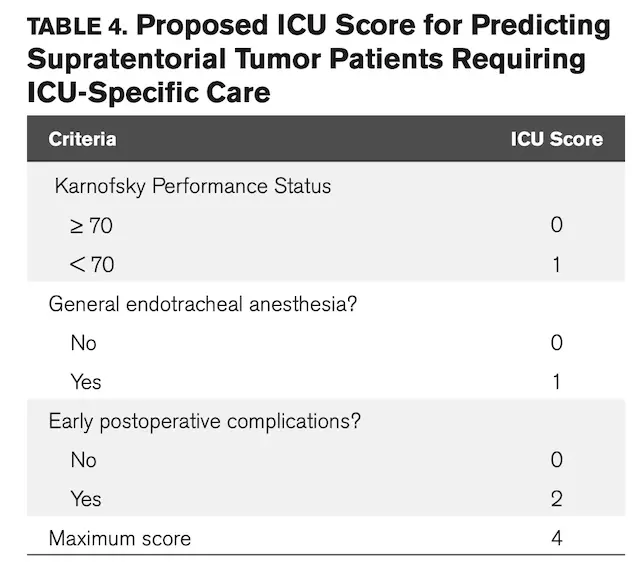Click "No" under Early postoperative complications
Image resolution: width=640 pixels, height=567 pixels.
pyautogui.click(x=84, y=460)
